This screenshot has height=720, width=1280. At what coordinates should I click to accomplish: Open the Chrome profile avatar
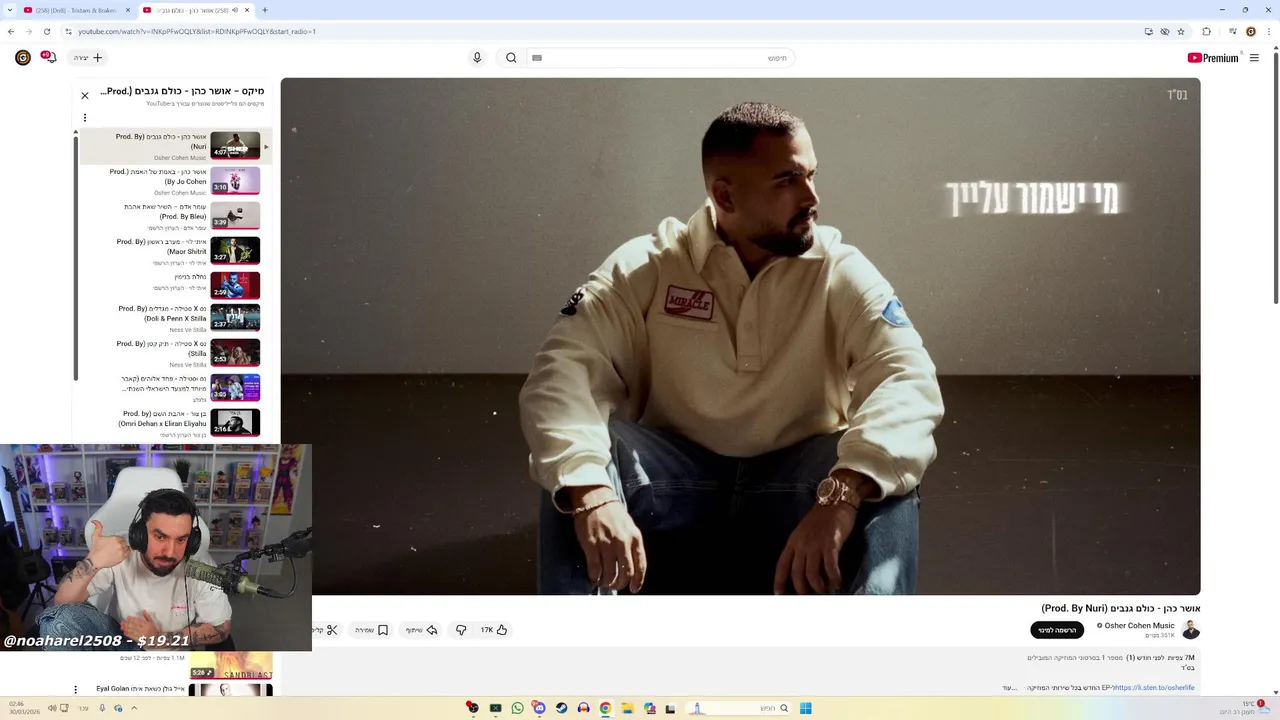click(x=1250, y=31)
